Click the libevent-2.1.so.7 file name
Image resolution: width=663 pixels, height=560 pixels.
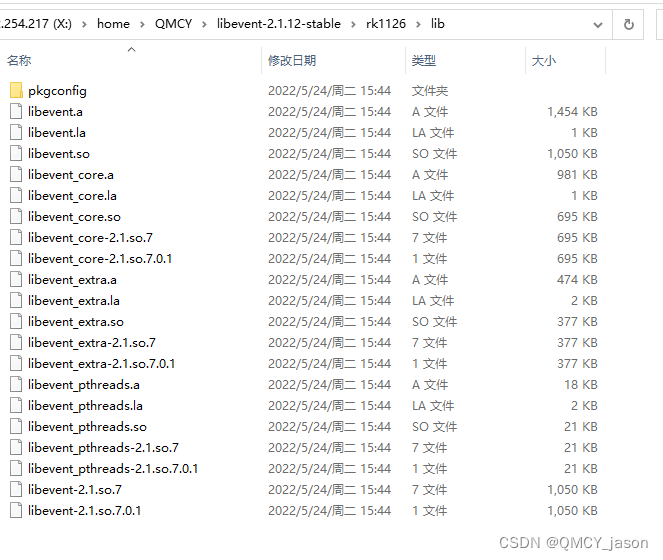[x=75, y=489]
